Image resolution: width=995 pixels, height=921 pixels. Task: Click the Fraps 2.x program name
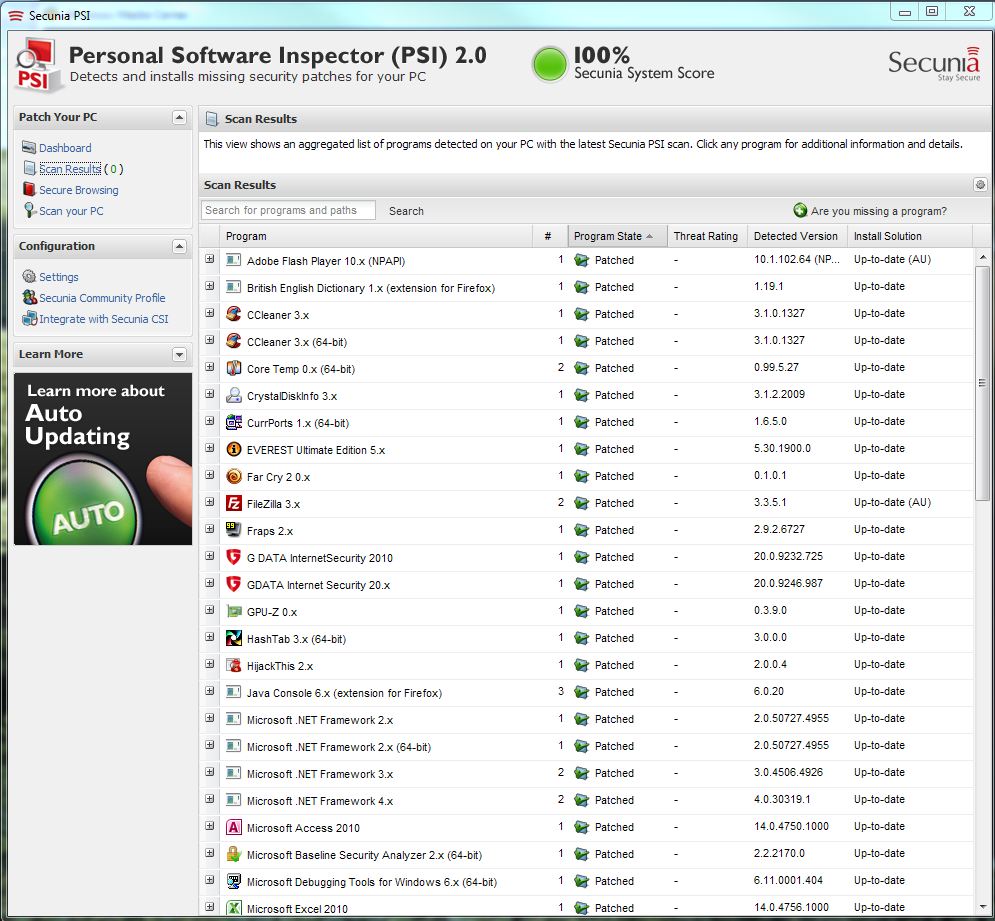[x=270, y=531]
